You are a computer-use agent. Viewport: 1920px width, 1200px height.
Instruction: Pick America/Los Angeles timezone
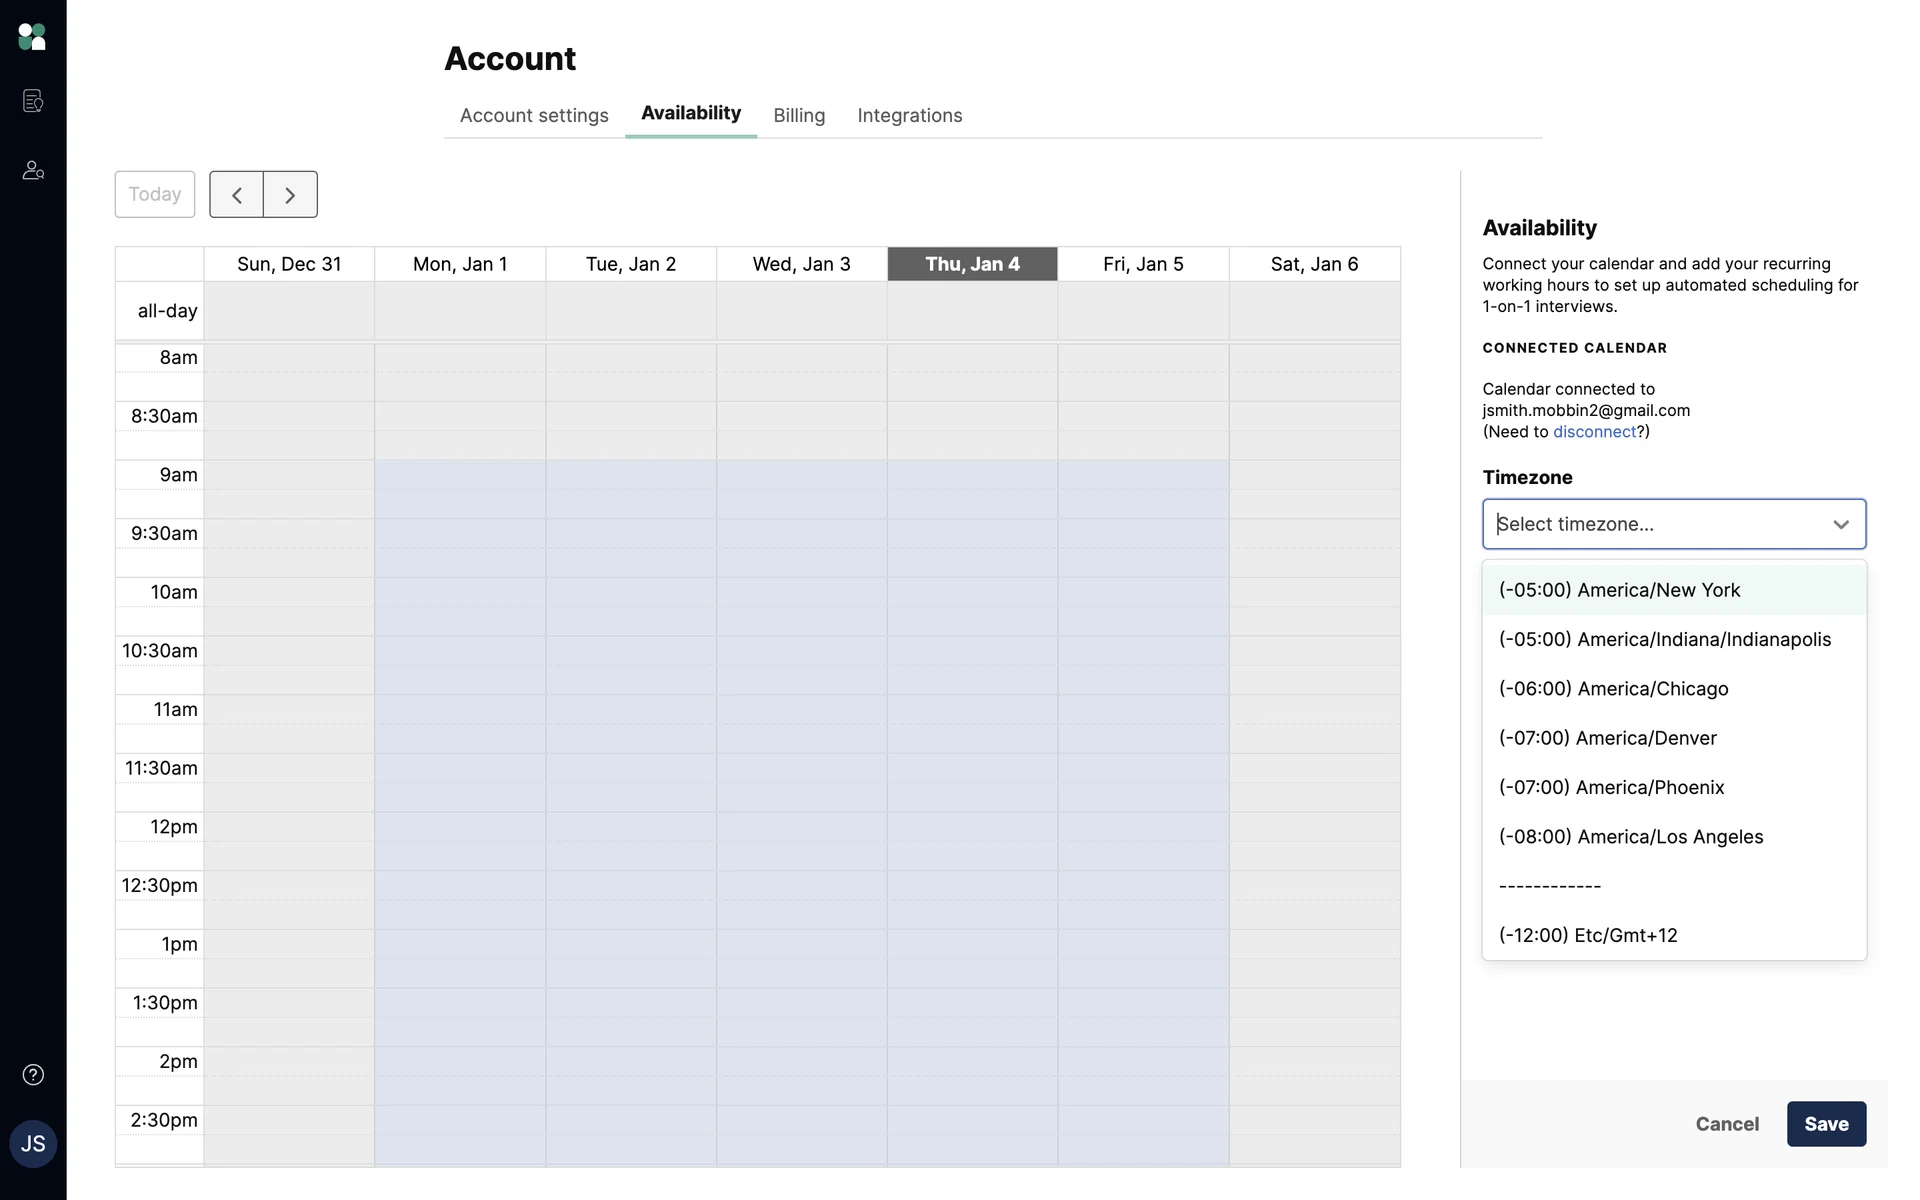point(1630,837)
